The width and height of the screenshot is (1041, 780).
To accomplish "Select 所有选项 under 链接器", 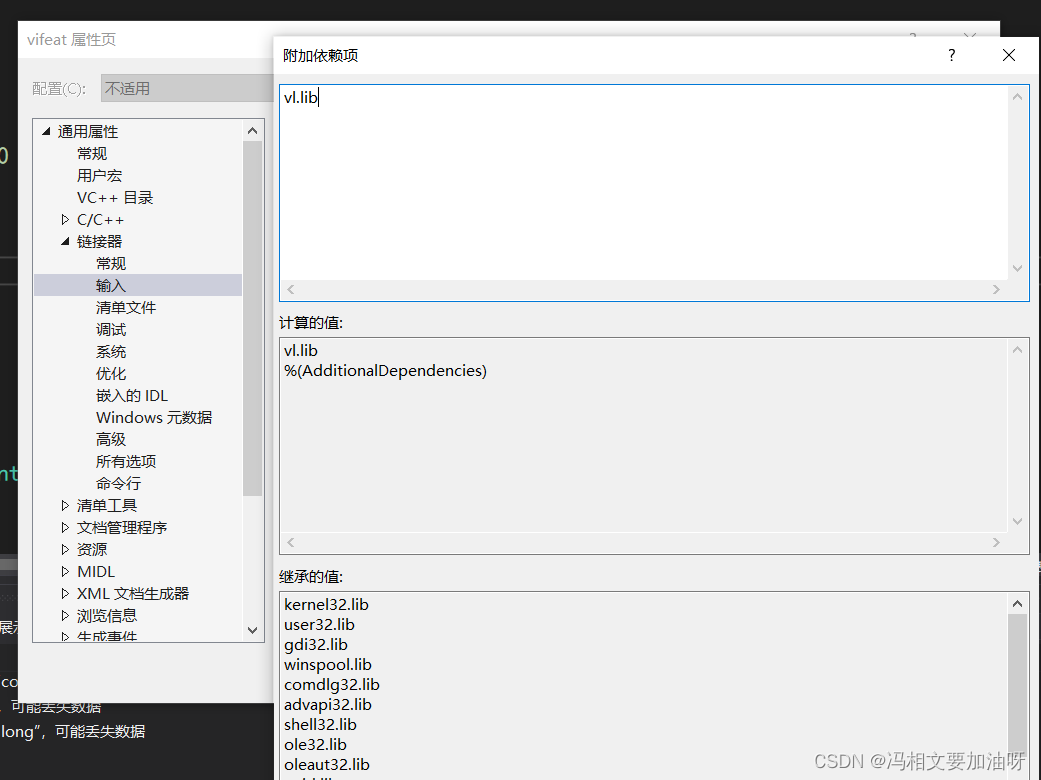I will [x=125, y=461].
